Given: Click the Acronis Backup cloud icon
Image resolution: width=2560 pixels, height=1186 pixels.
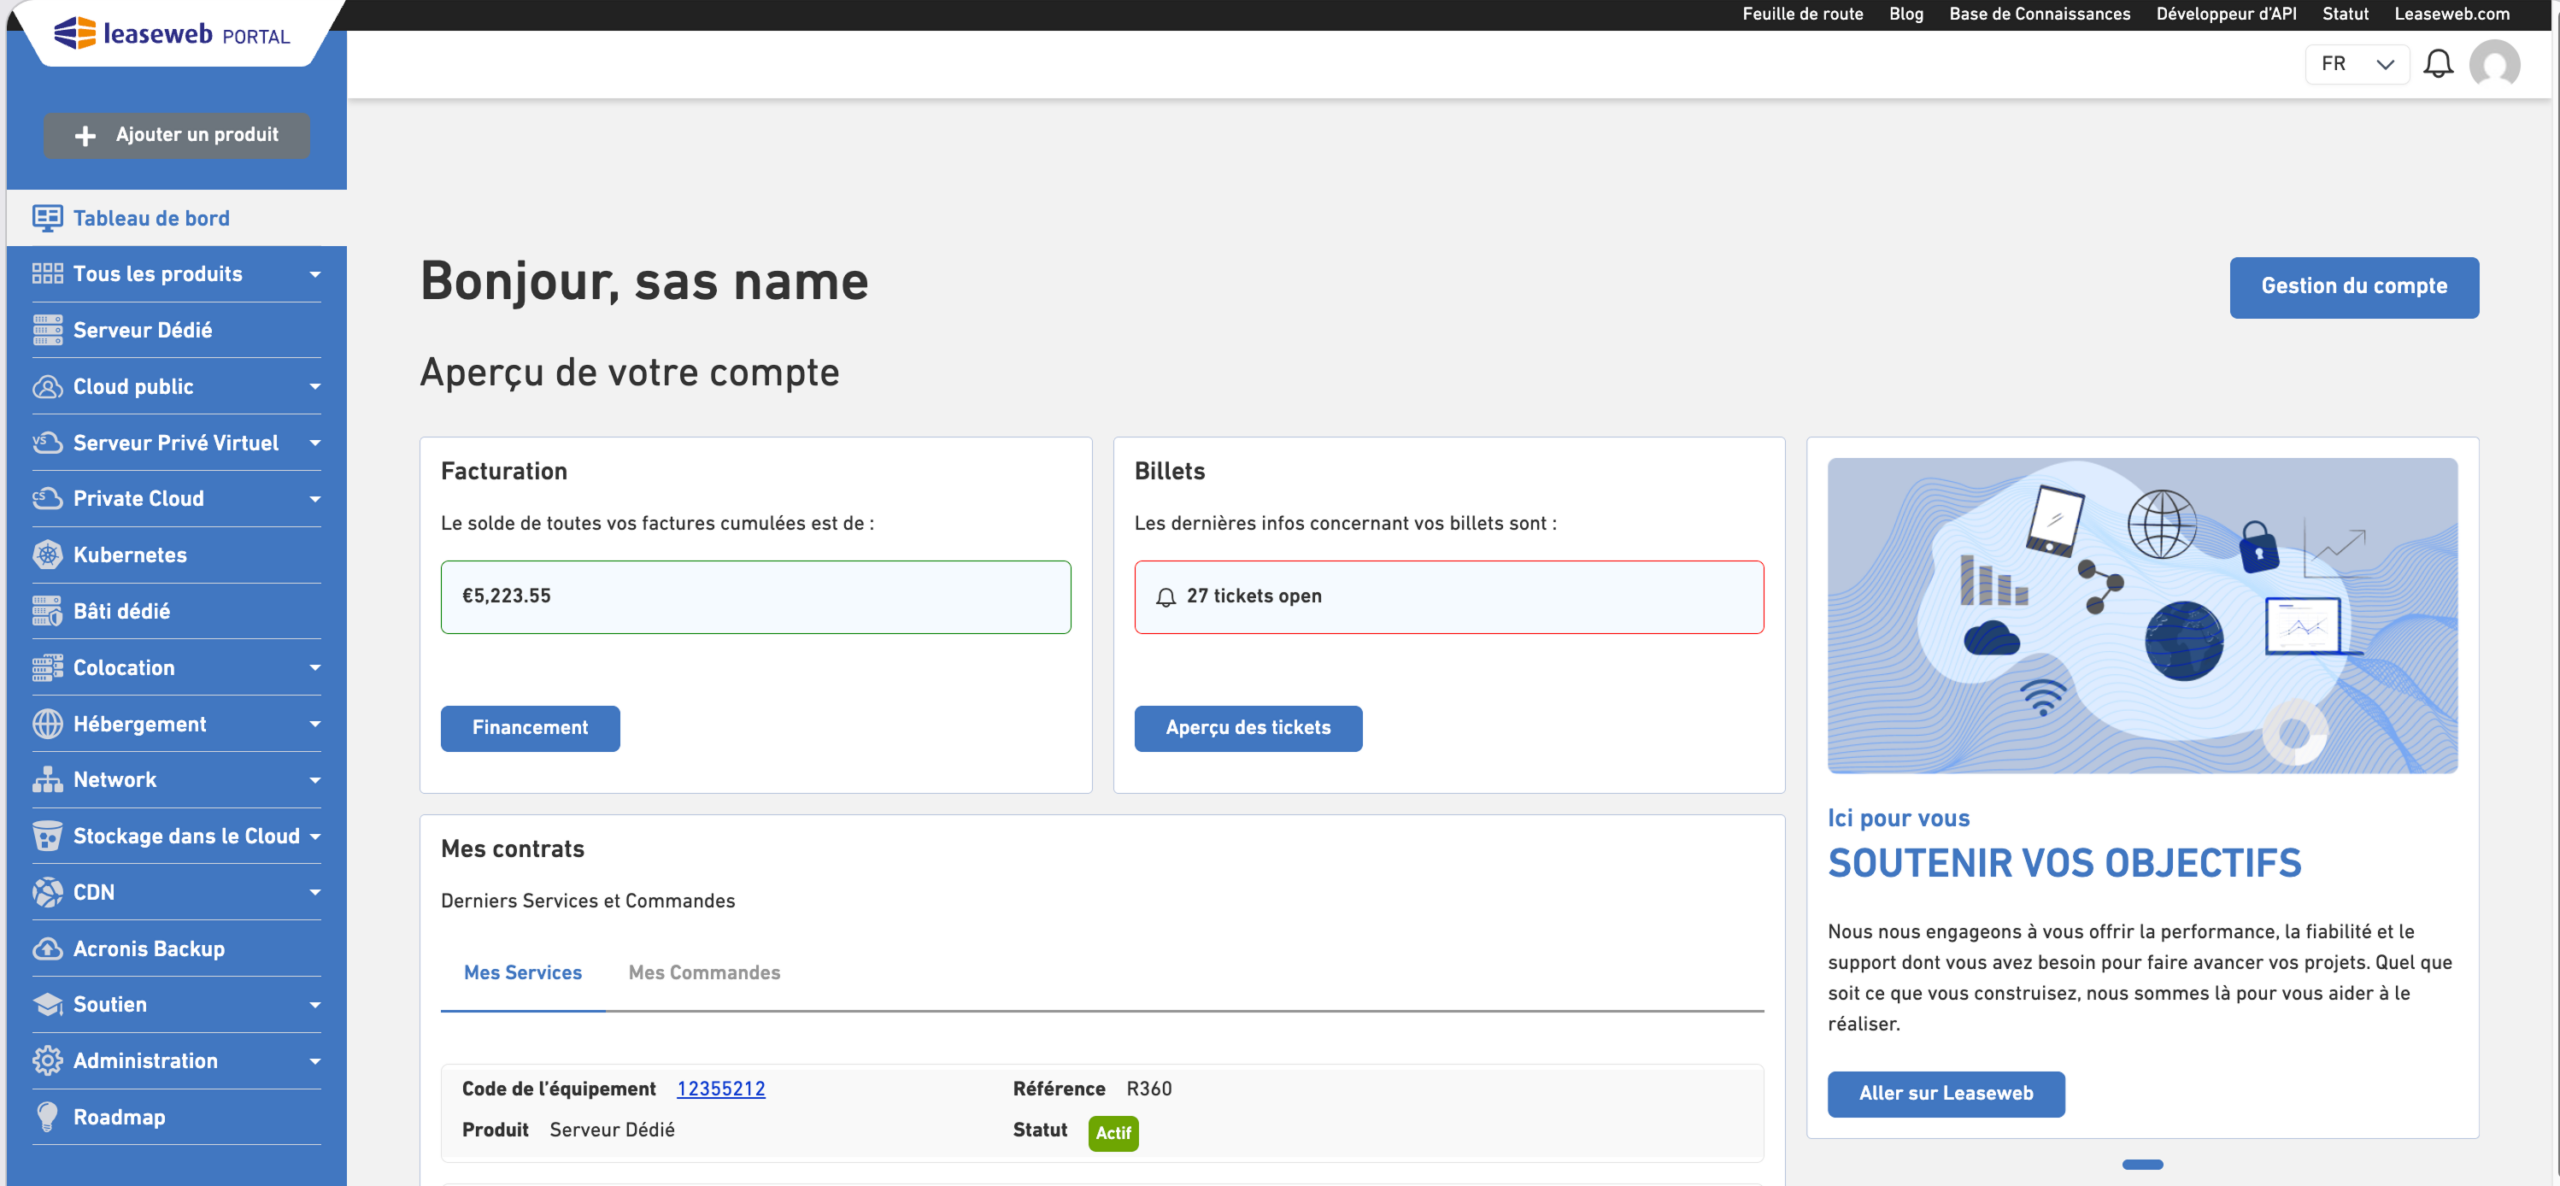Looking at the screenshot, I should point(47,948).
